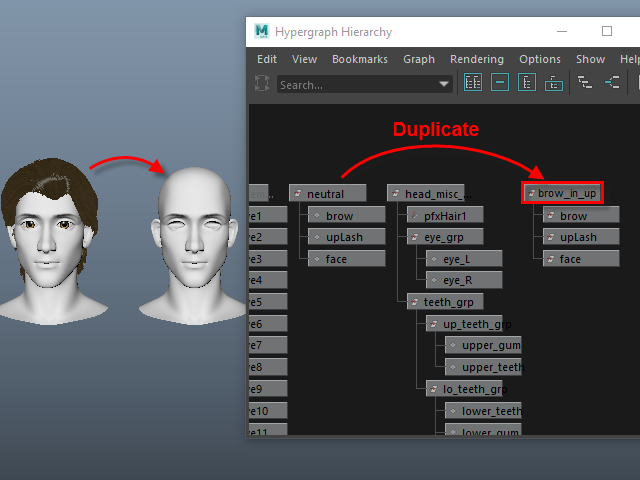Screen dimensions: 640x480
Task: Click the input connections graph icon
Action: tap(612, 82)
